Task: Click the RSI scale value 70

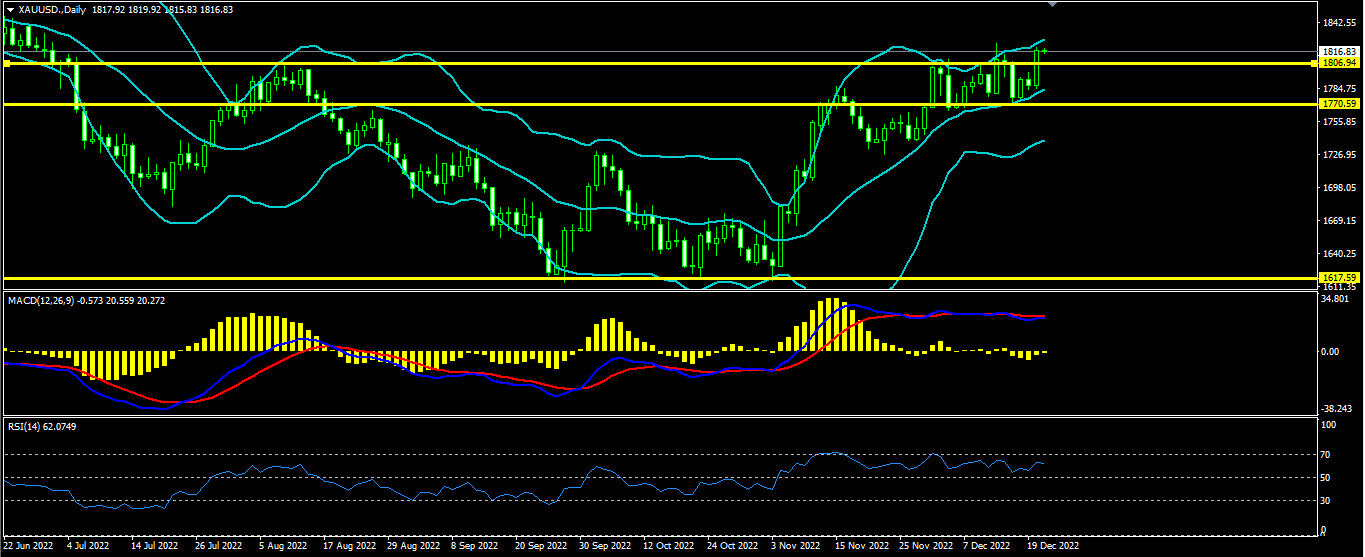Action: click(x=1327, y=454)
